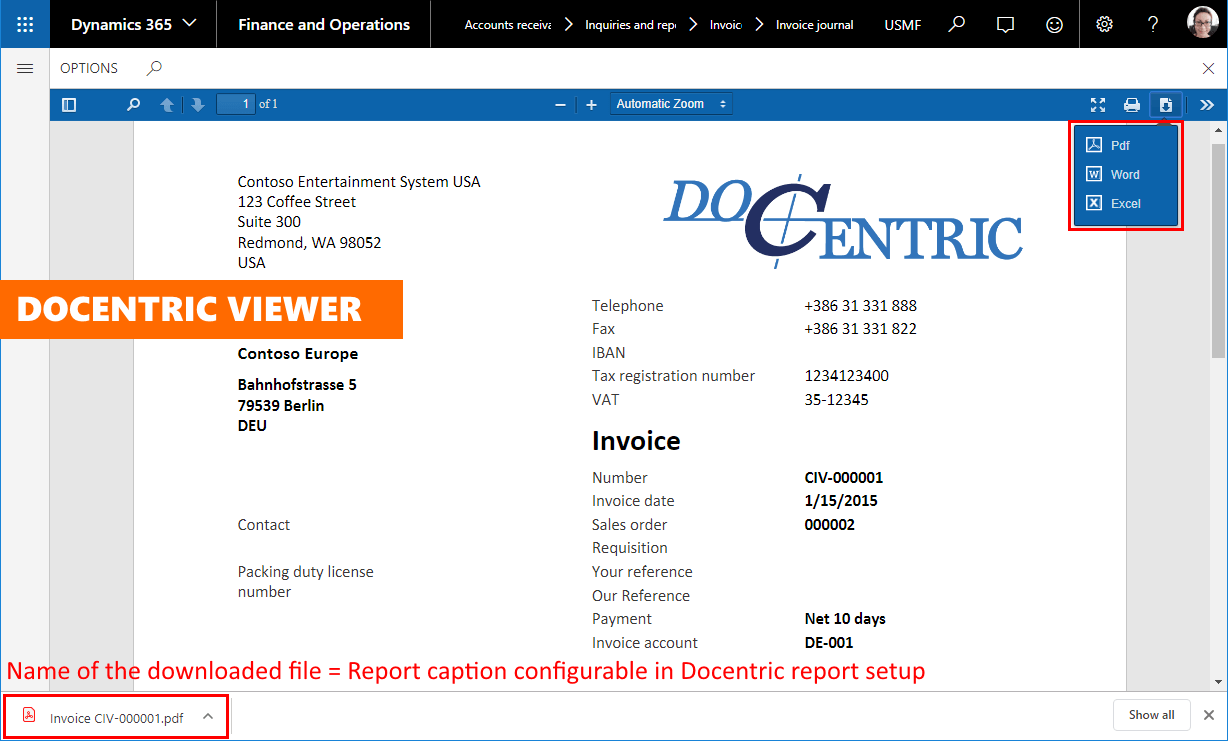Expand more viewer tools chevrons

pyautogui.click(x=1207, y=104)
